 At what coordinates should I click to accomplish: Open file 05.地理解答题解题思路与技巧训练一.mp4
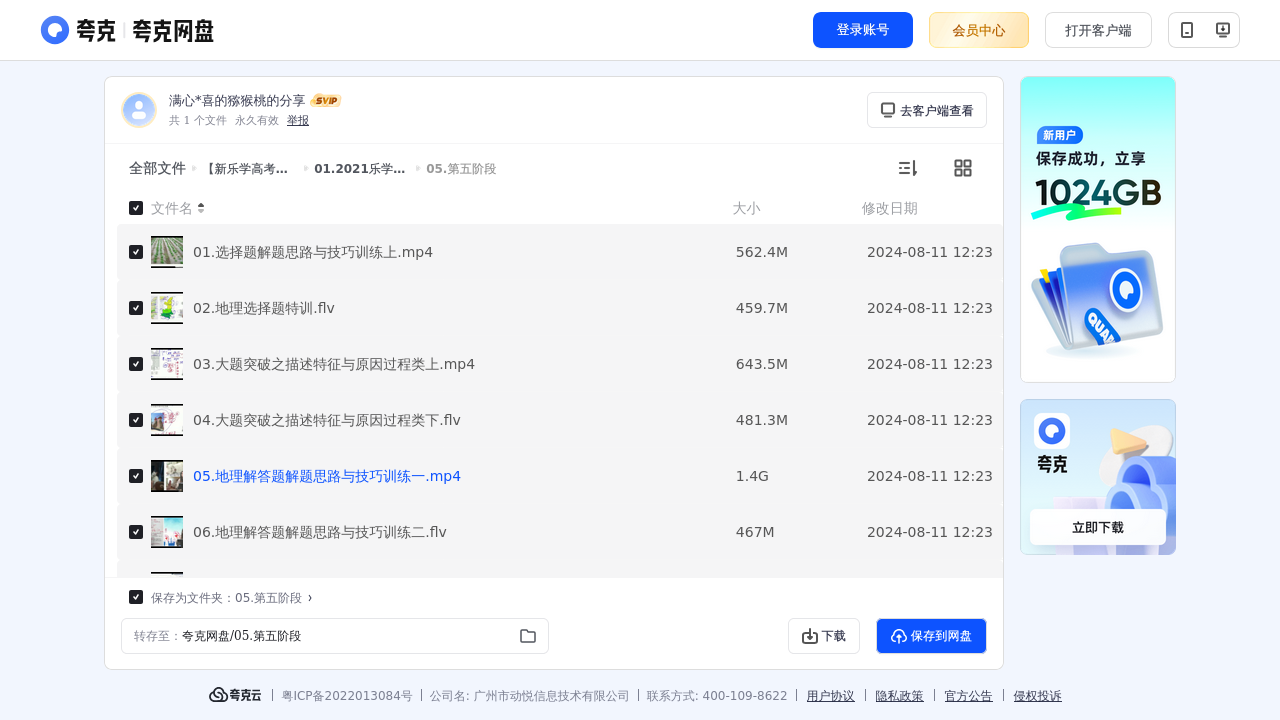pyautogui.click(x=327, y=476)
